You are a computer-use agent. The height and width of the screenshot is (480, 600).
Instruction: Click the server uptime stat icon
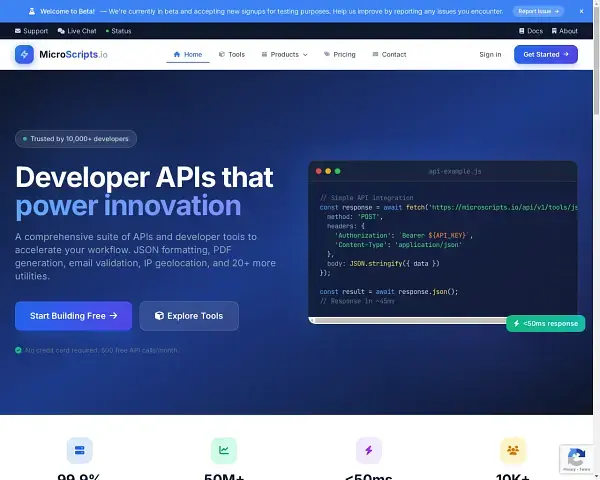tap(78, 450)
